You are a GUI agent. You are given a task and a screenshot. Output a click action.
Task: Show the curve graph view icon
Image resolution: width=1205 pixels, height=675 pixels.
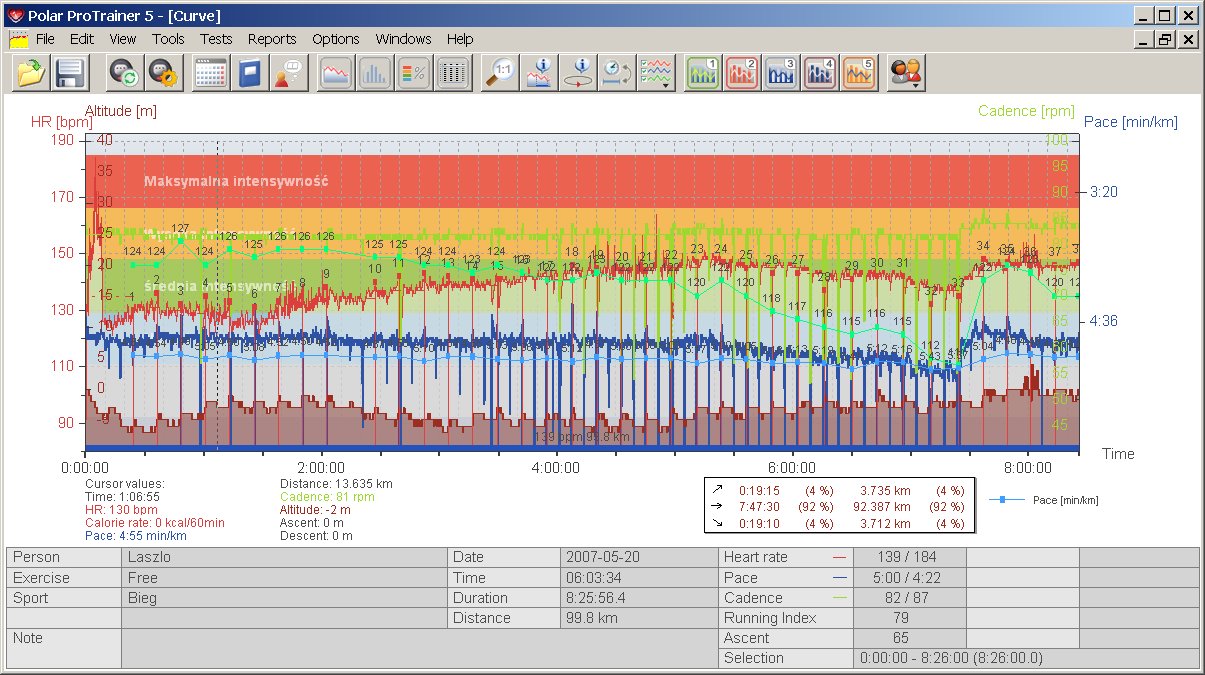[x=336, y=73]
